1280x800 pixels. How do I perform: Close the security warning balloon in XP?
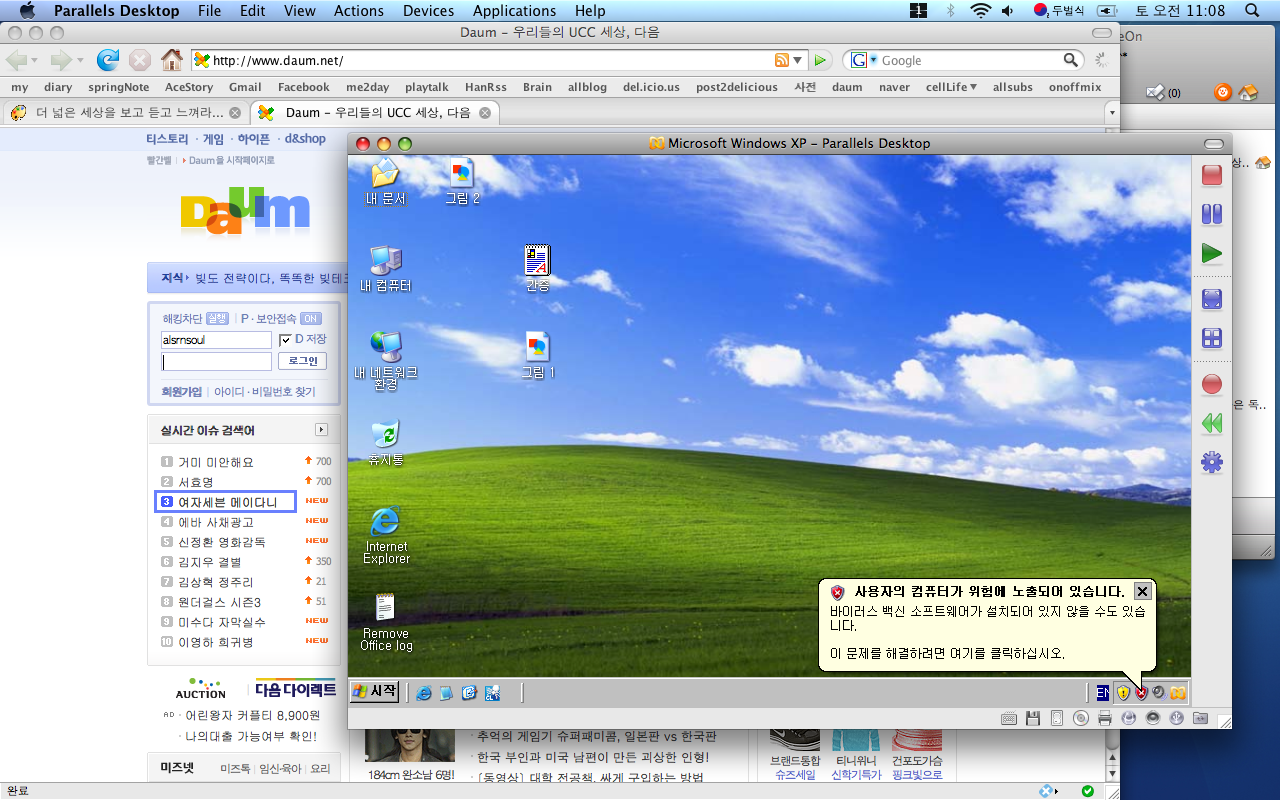[x=1142, y=591]
